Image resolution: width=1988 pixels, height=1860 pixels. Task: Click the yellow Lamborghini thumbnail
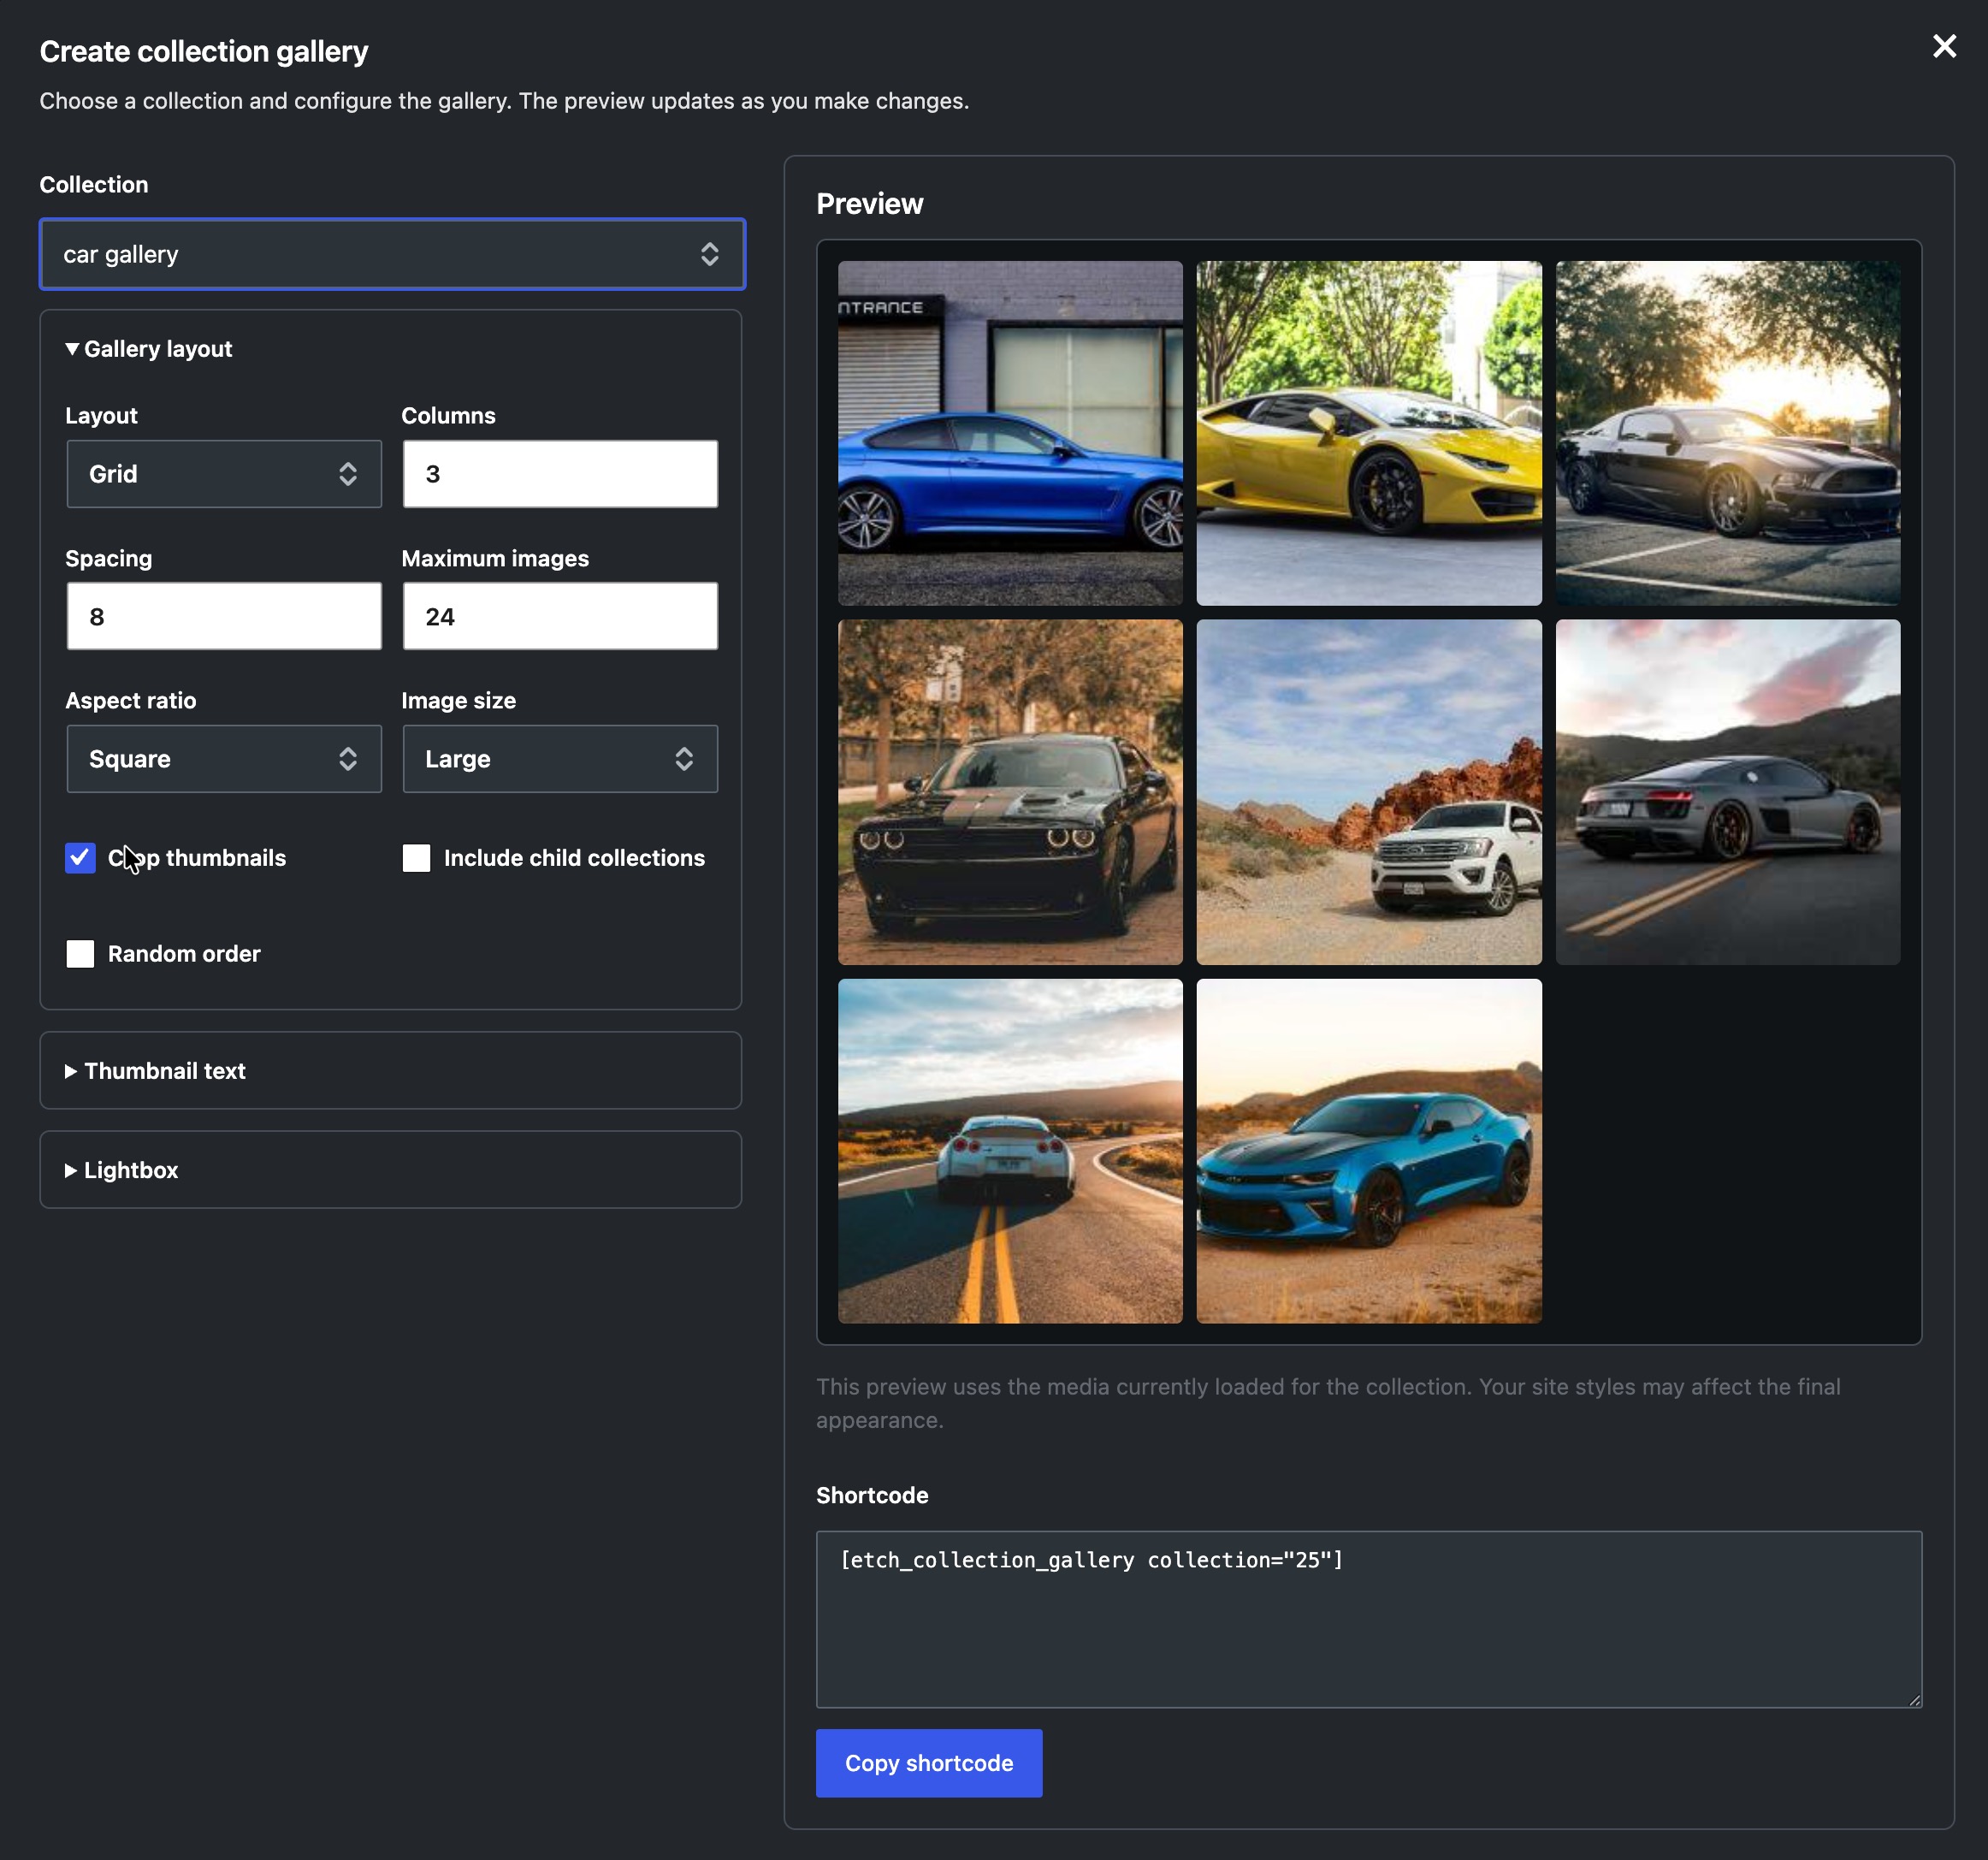[x=1369, y=433]
